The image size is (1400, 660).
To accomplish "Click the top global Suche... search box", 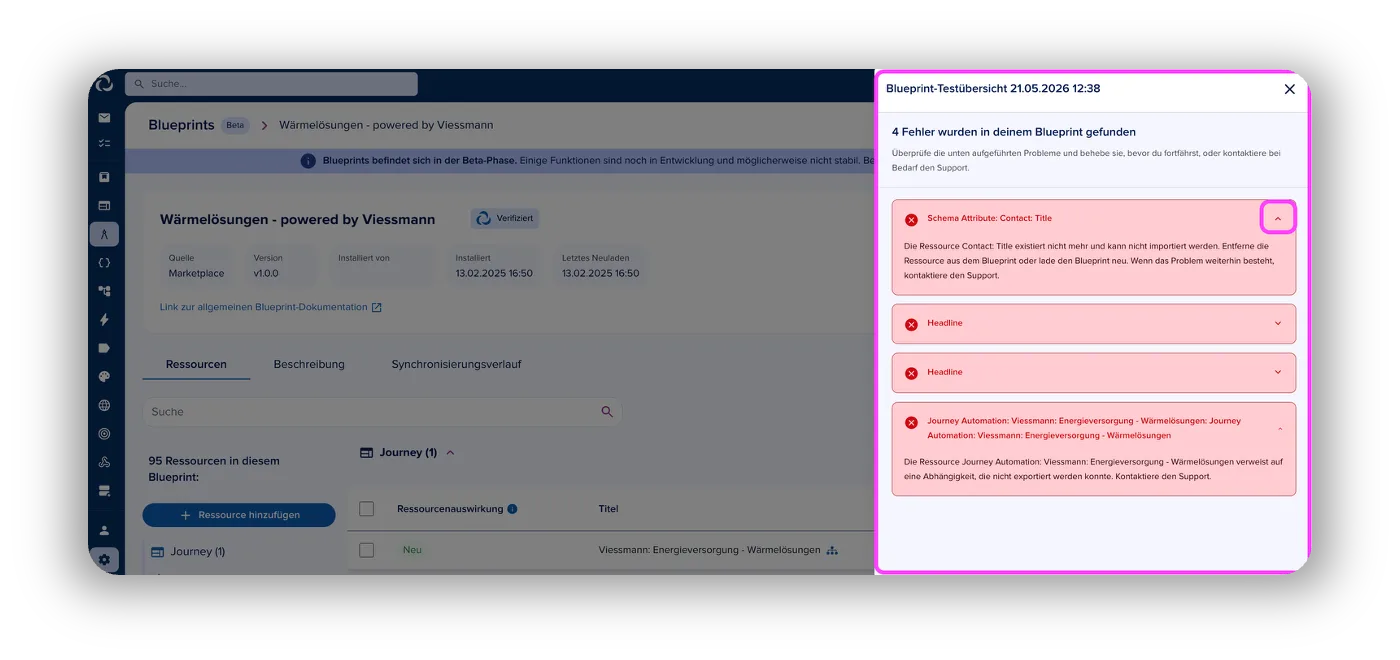I will [x=271, y=84].
